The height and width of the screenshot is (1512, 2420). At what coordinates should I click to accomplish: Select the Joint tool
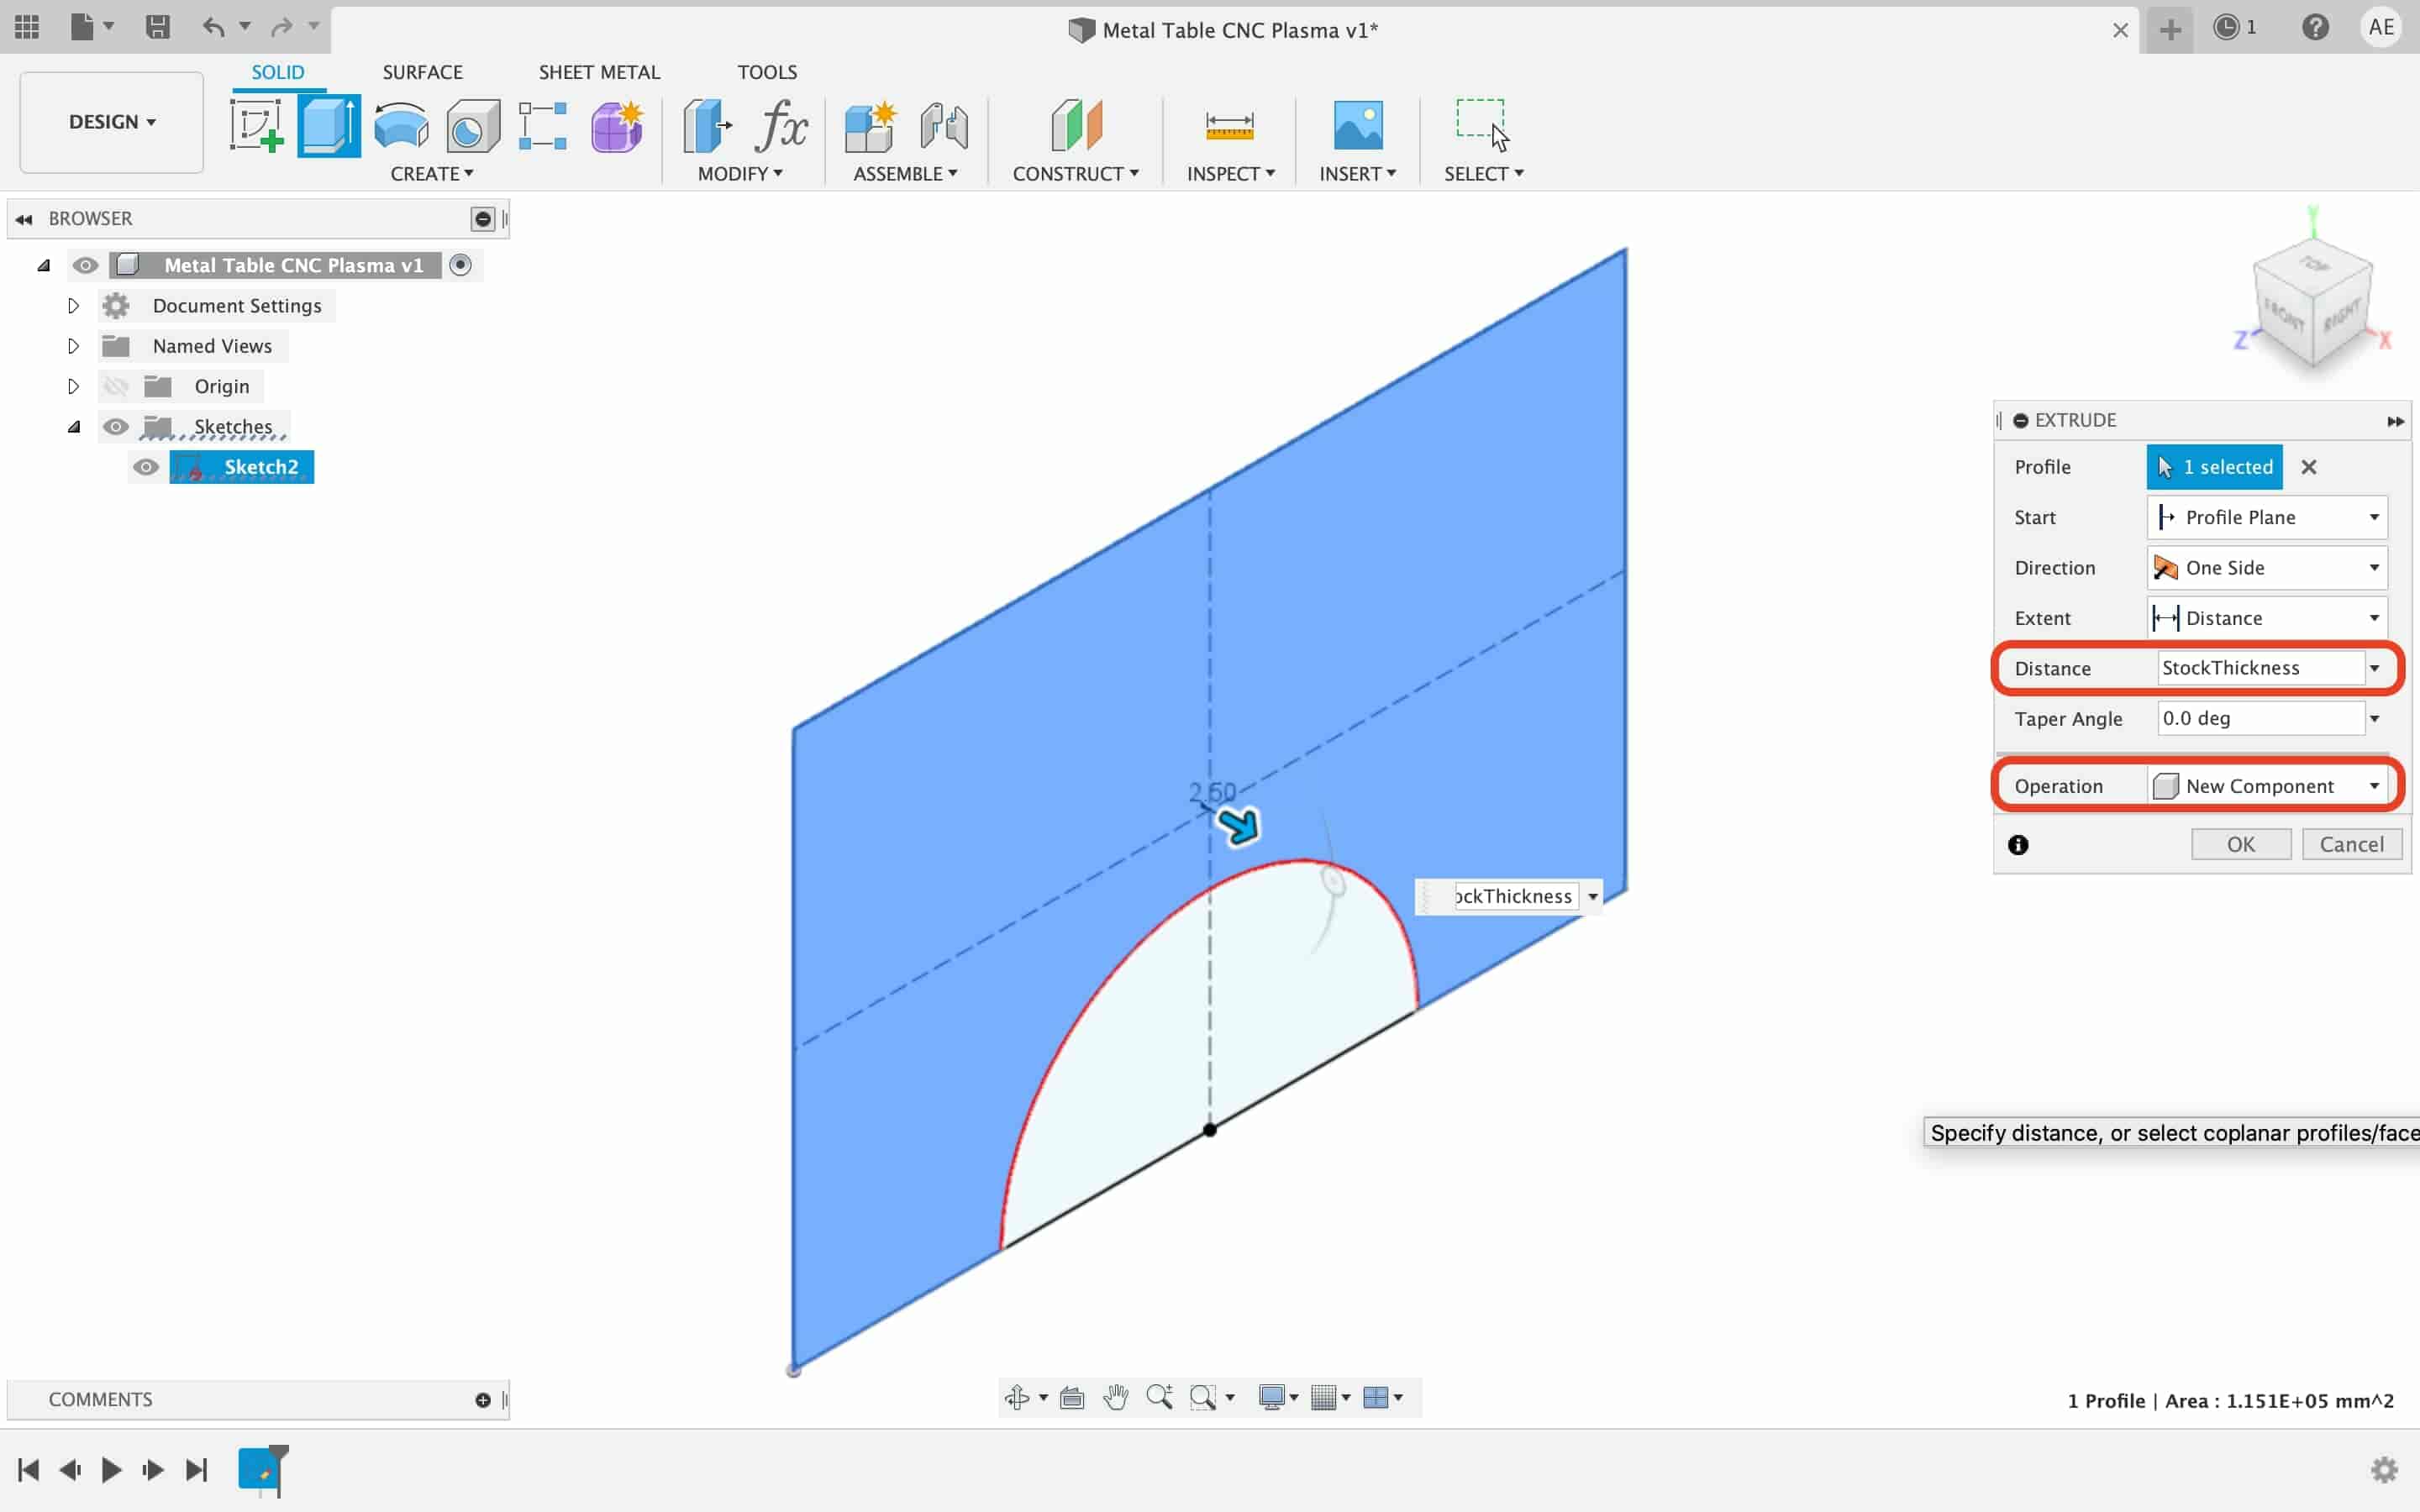tap(944, 126)
